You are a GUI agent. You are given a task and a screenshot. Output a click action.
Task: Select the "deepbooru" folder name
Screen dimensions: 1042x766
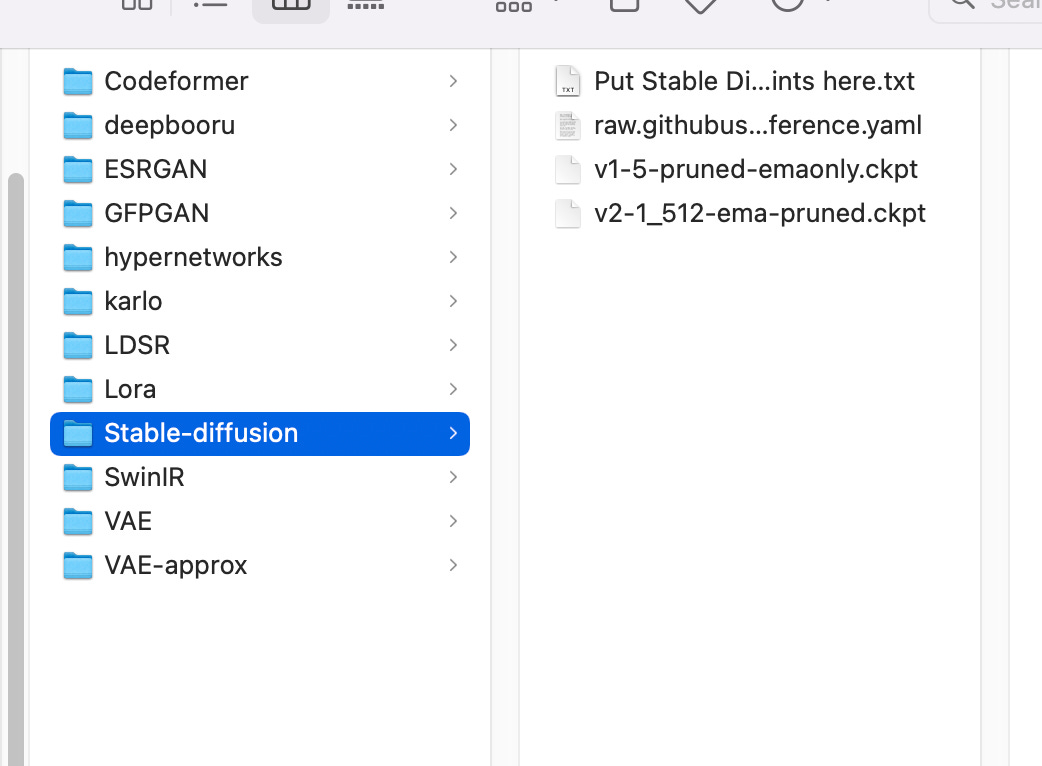[169, 126]
